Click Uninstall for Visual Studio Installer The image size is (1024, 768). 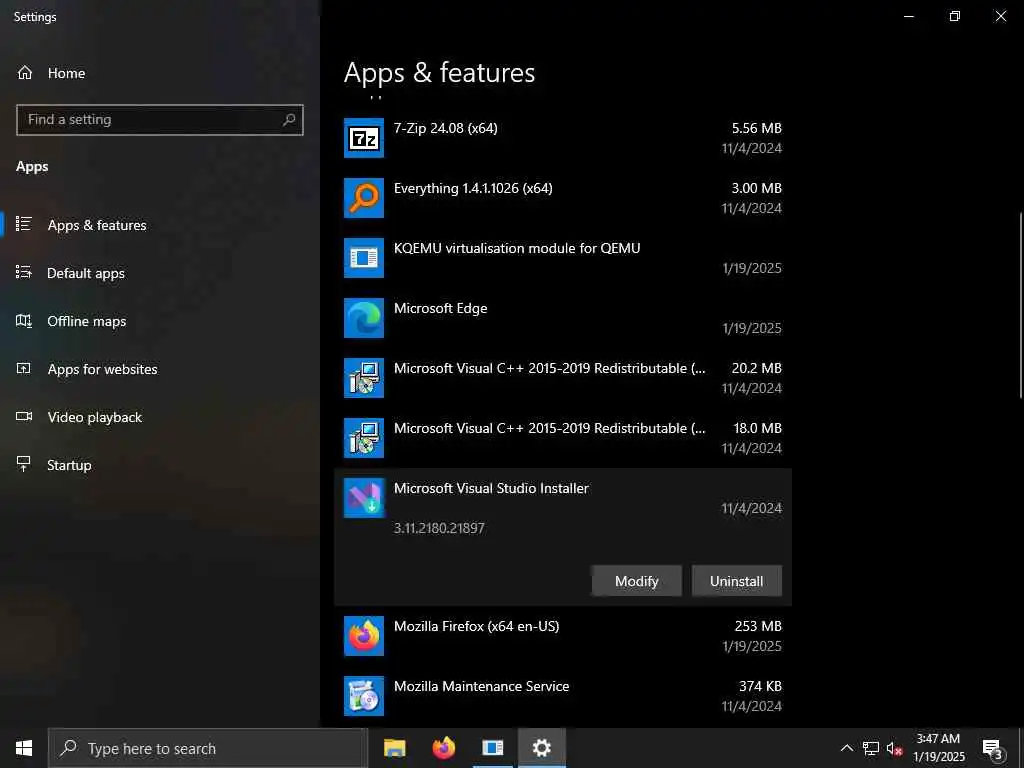737,581
